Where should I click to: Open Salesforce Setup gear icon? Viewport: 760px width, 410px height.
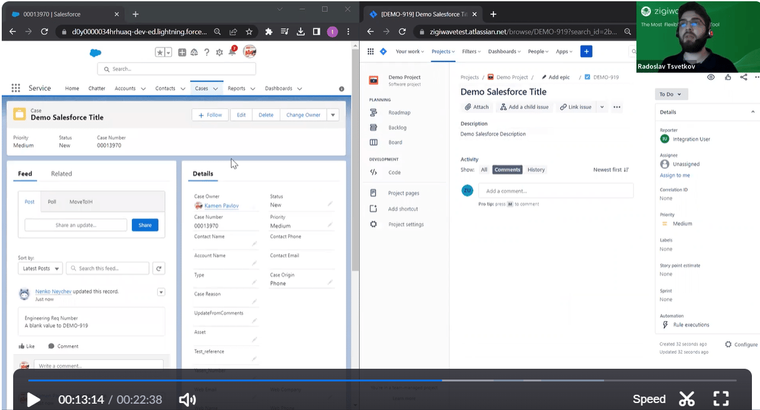[x=219, y=52]
